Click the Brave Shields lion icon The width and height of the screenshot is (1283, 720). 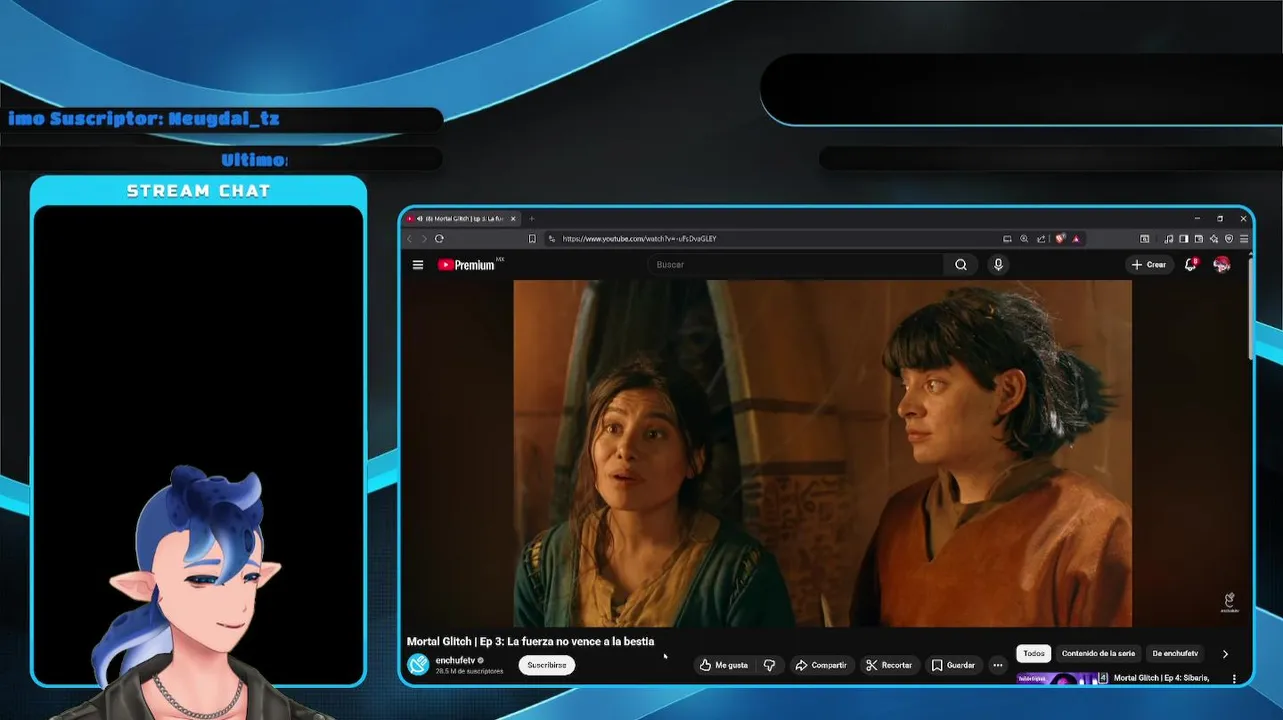1061,239
